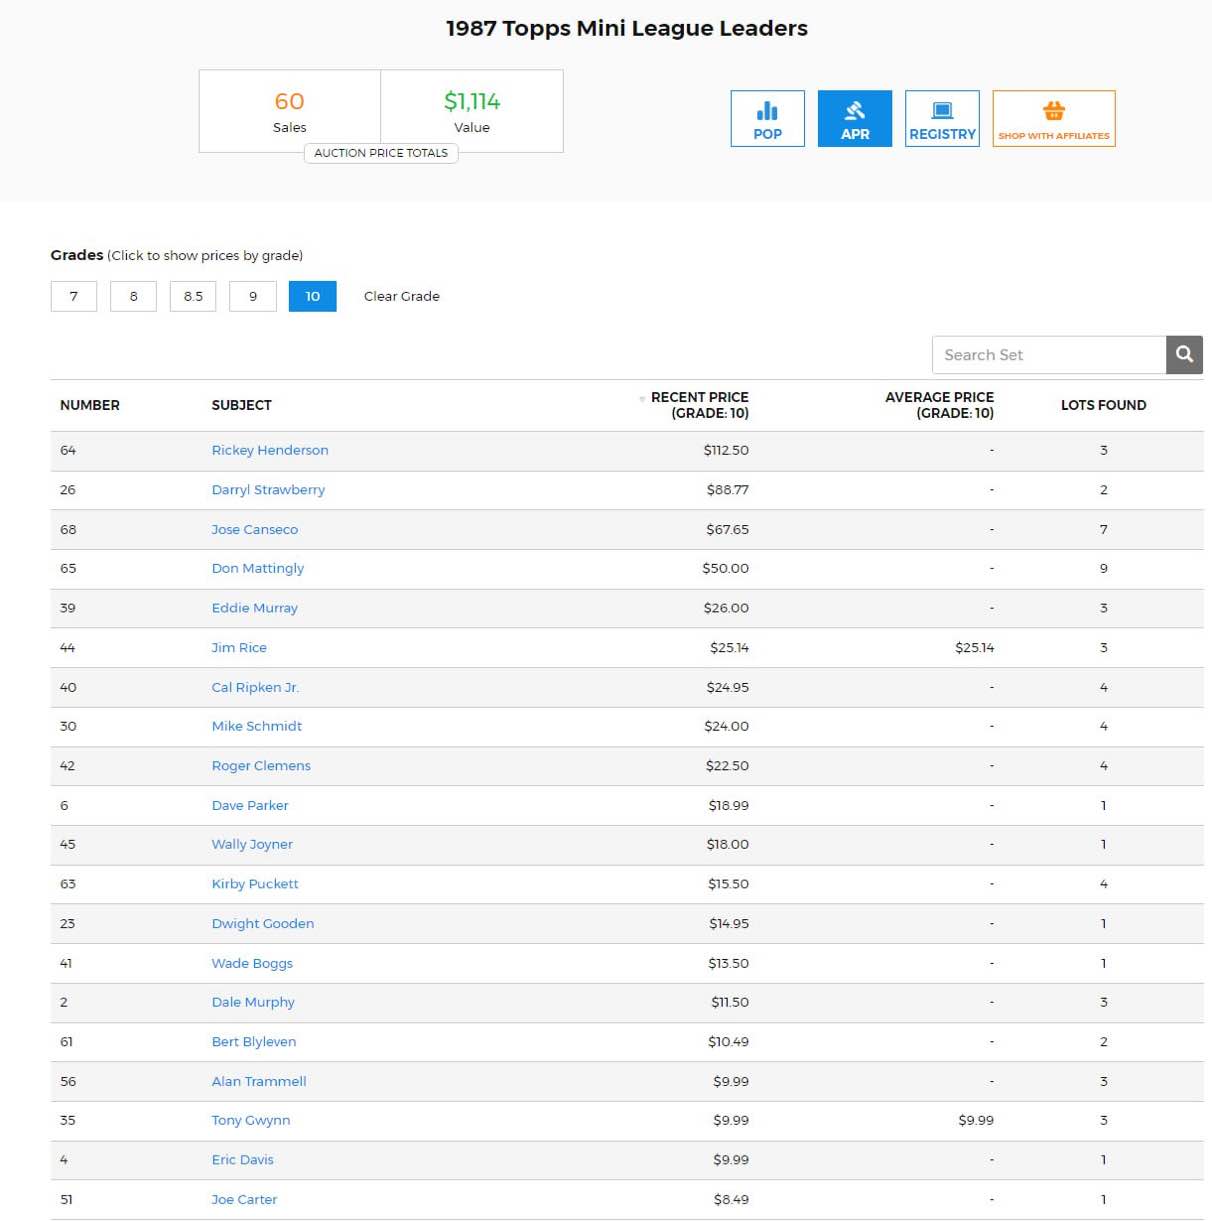Viewport: 1212px width, 1221px height.
Task: Click card number 64 cell
Action: coord(68,450)
